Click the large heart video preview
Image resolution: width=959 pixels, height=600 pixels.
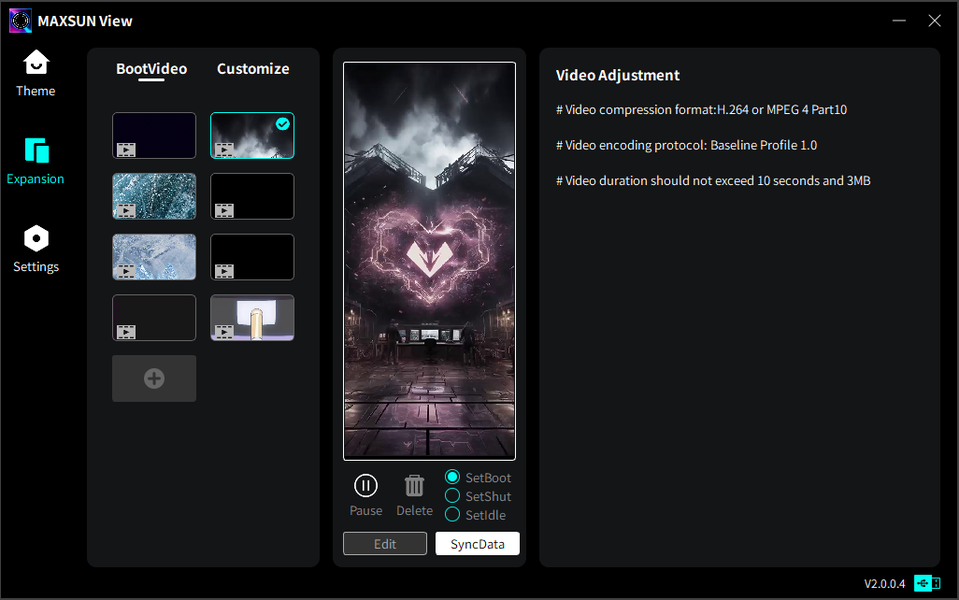(x=429, y=261)
